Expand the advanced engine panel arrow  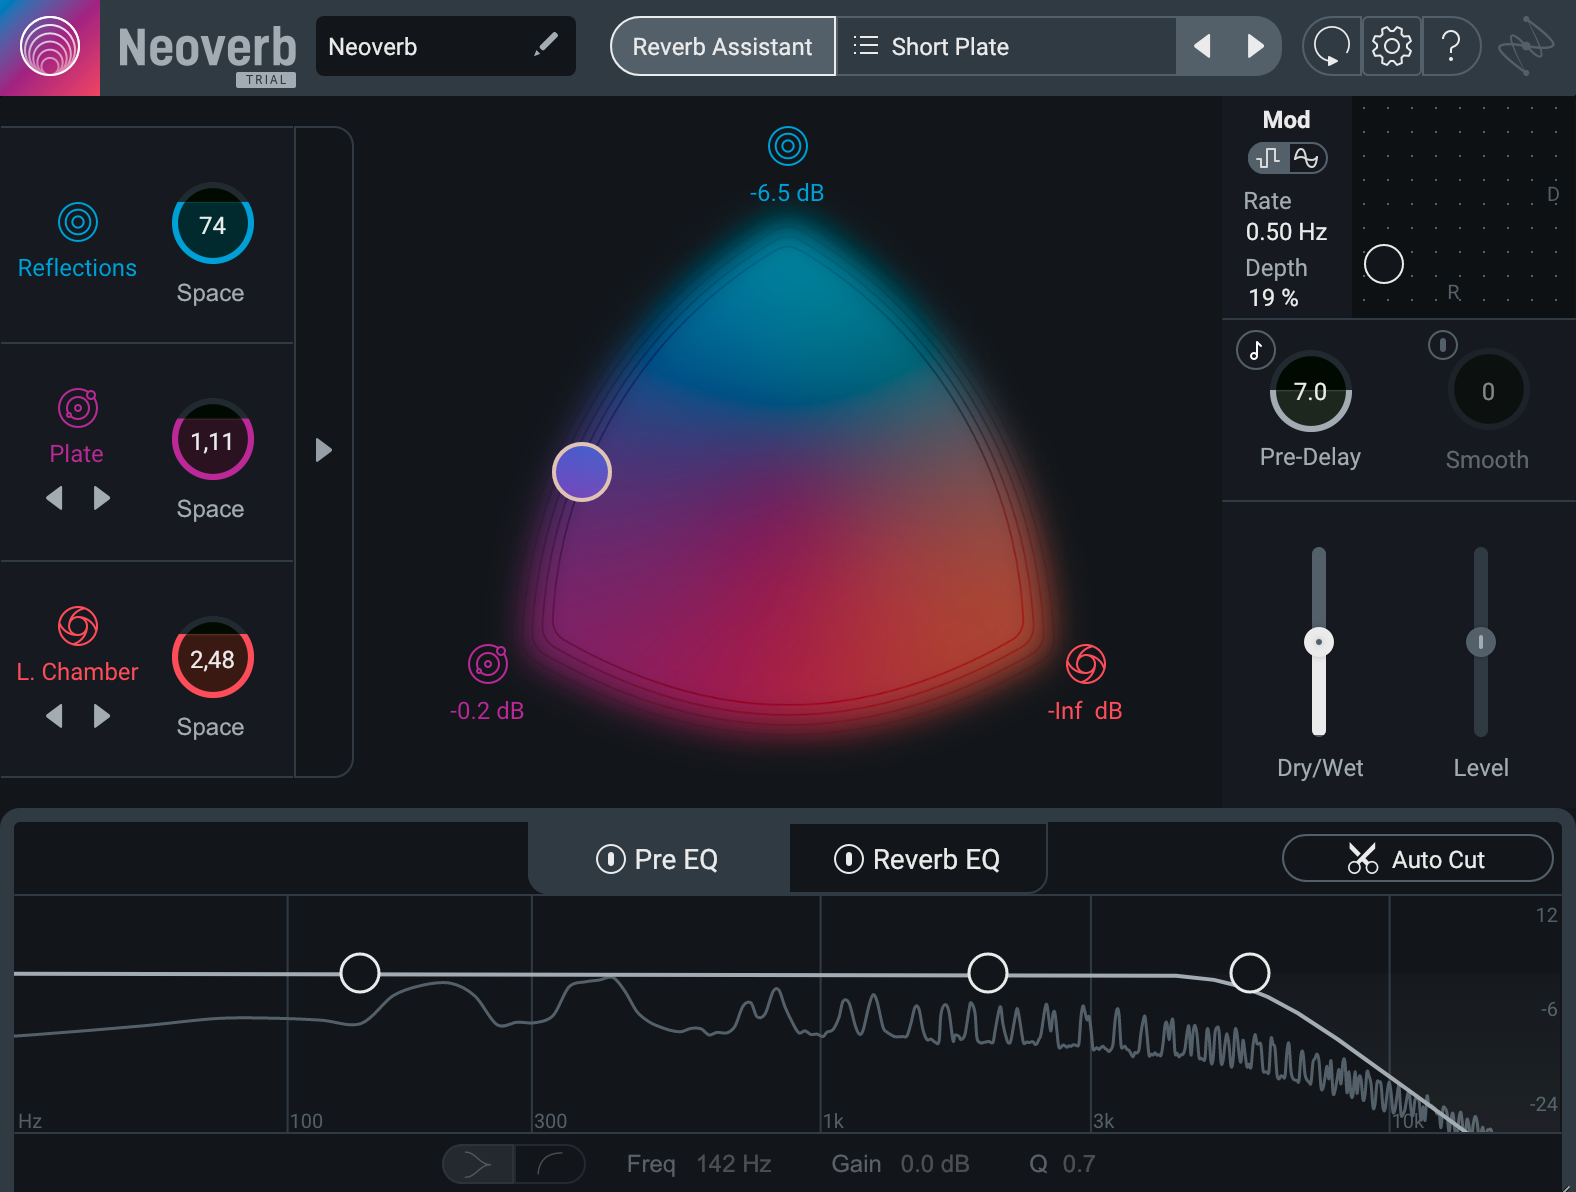[x=324, y=450]
